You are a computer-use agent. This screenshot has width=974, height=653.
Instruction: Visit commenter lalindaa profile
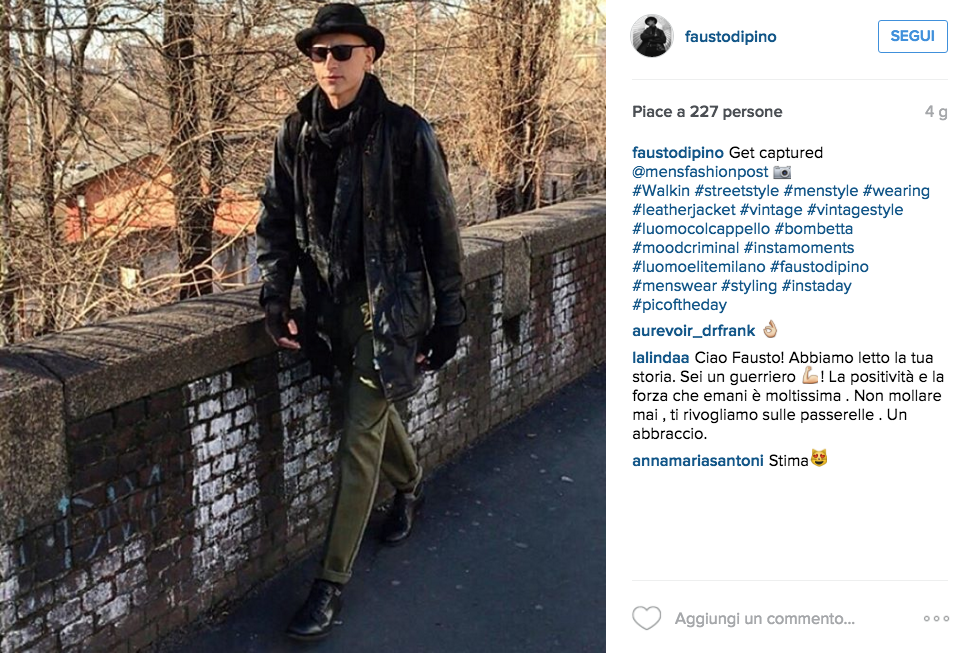pos(660,358)
